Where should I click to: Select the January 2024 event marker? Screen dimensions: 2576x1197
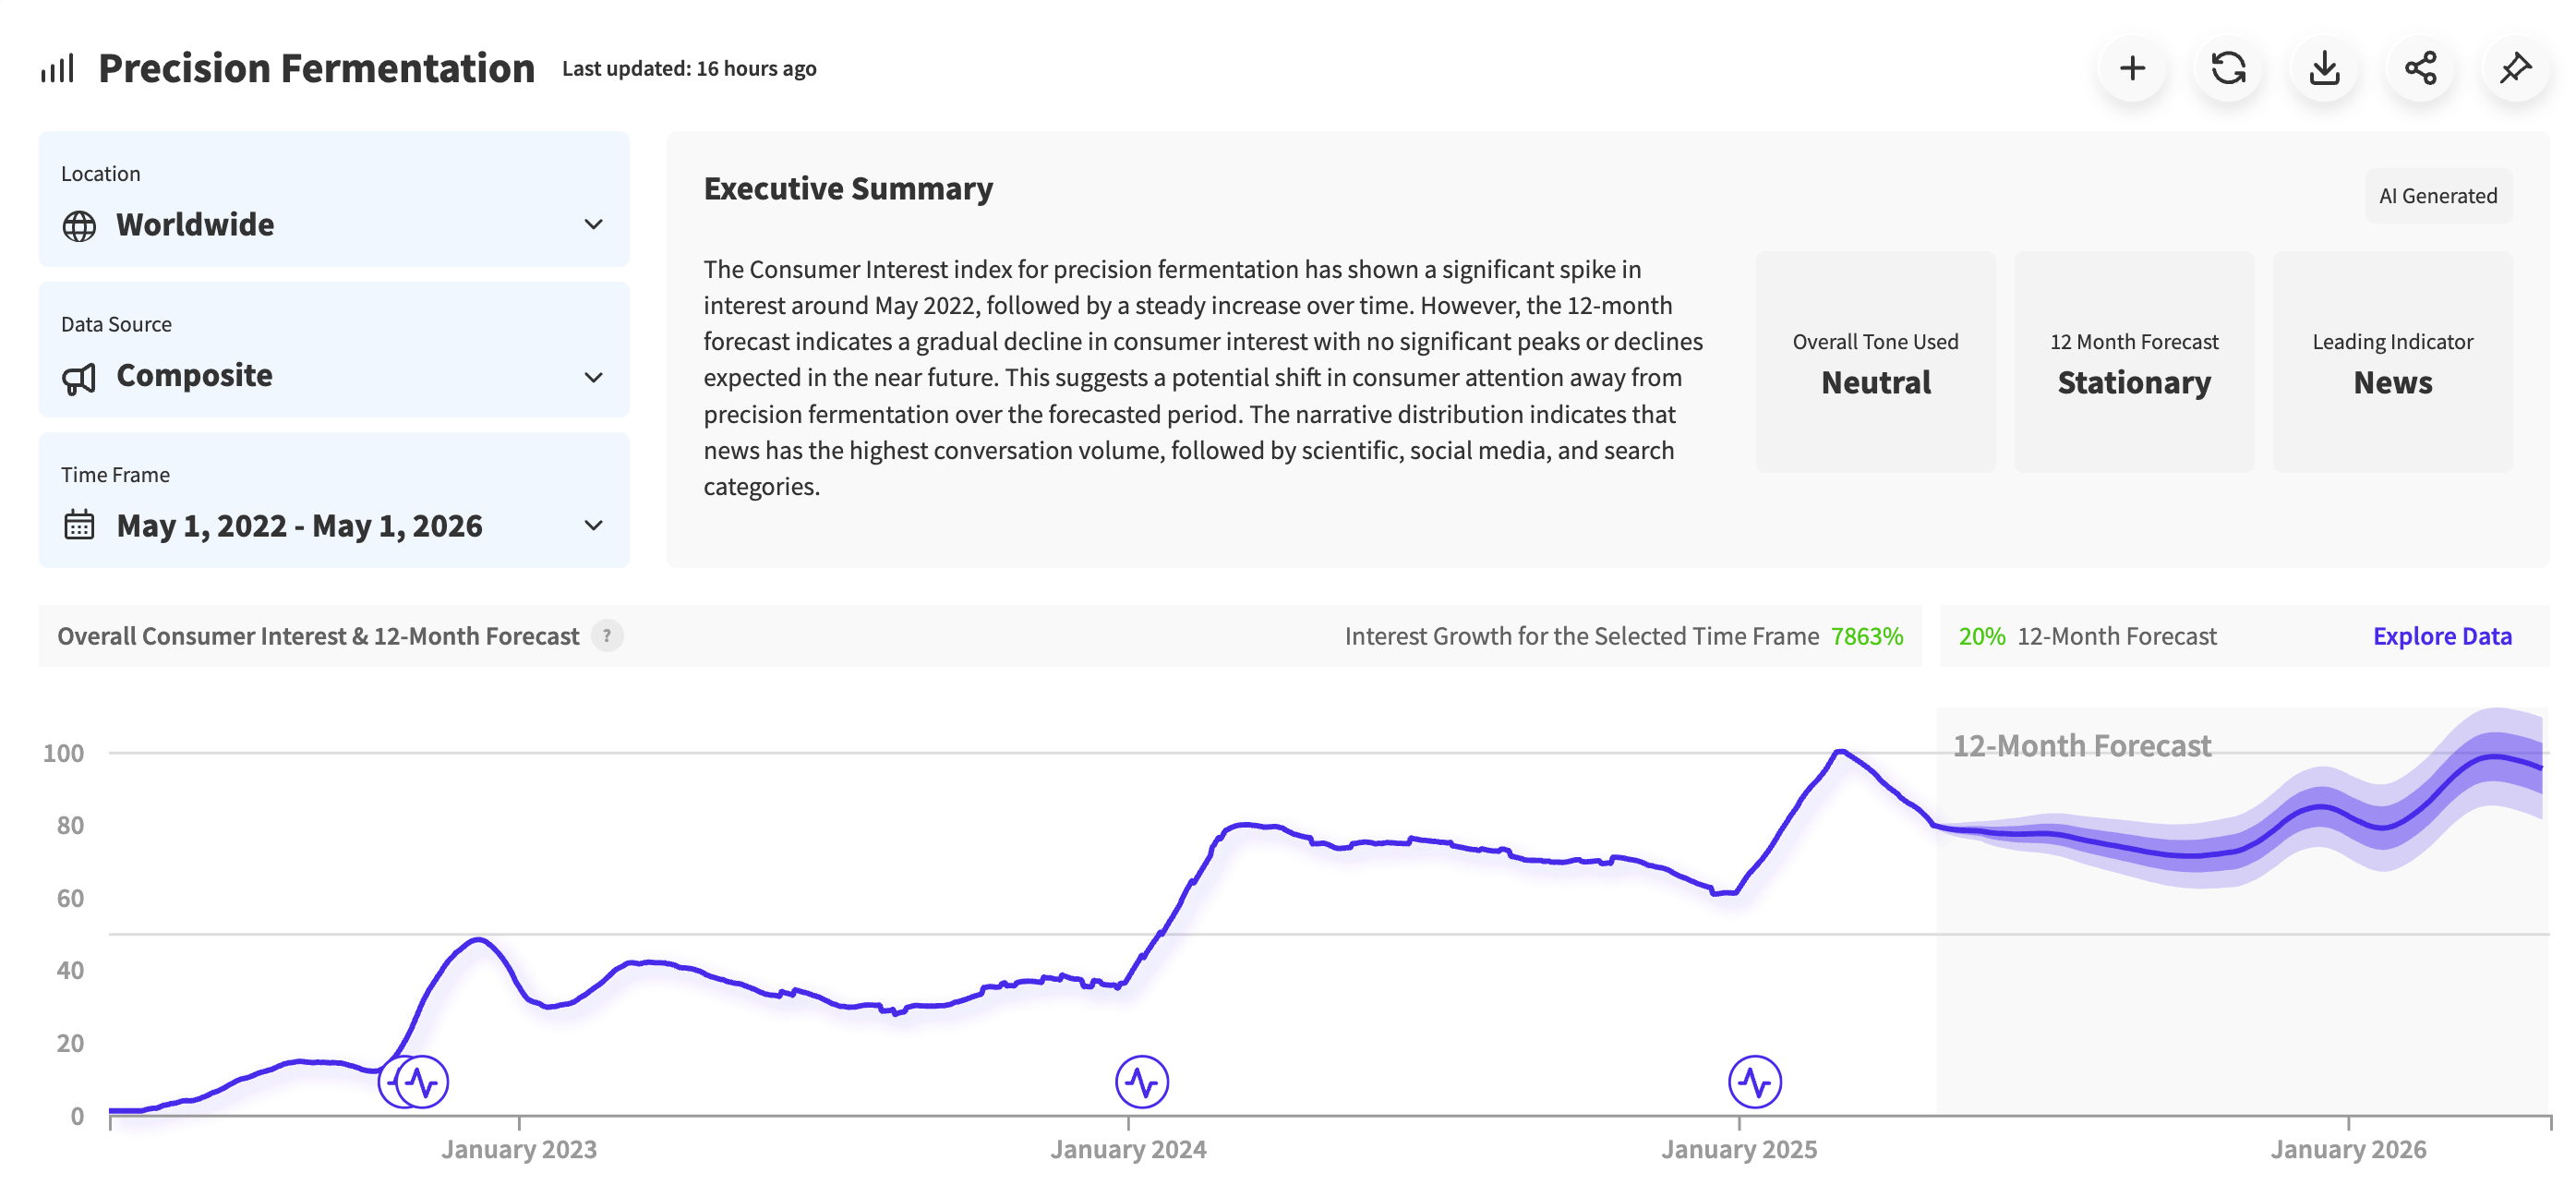tap(1142, 1081)
